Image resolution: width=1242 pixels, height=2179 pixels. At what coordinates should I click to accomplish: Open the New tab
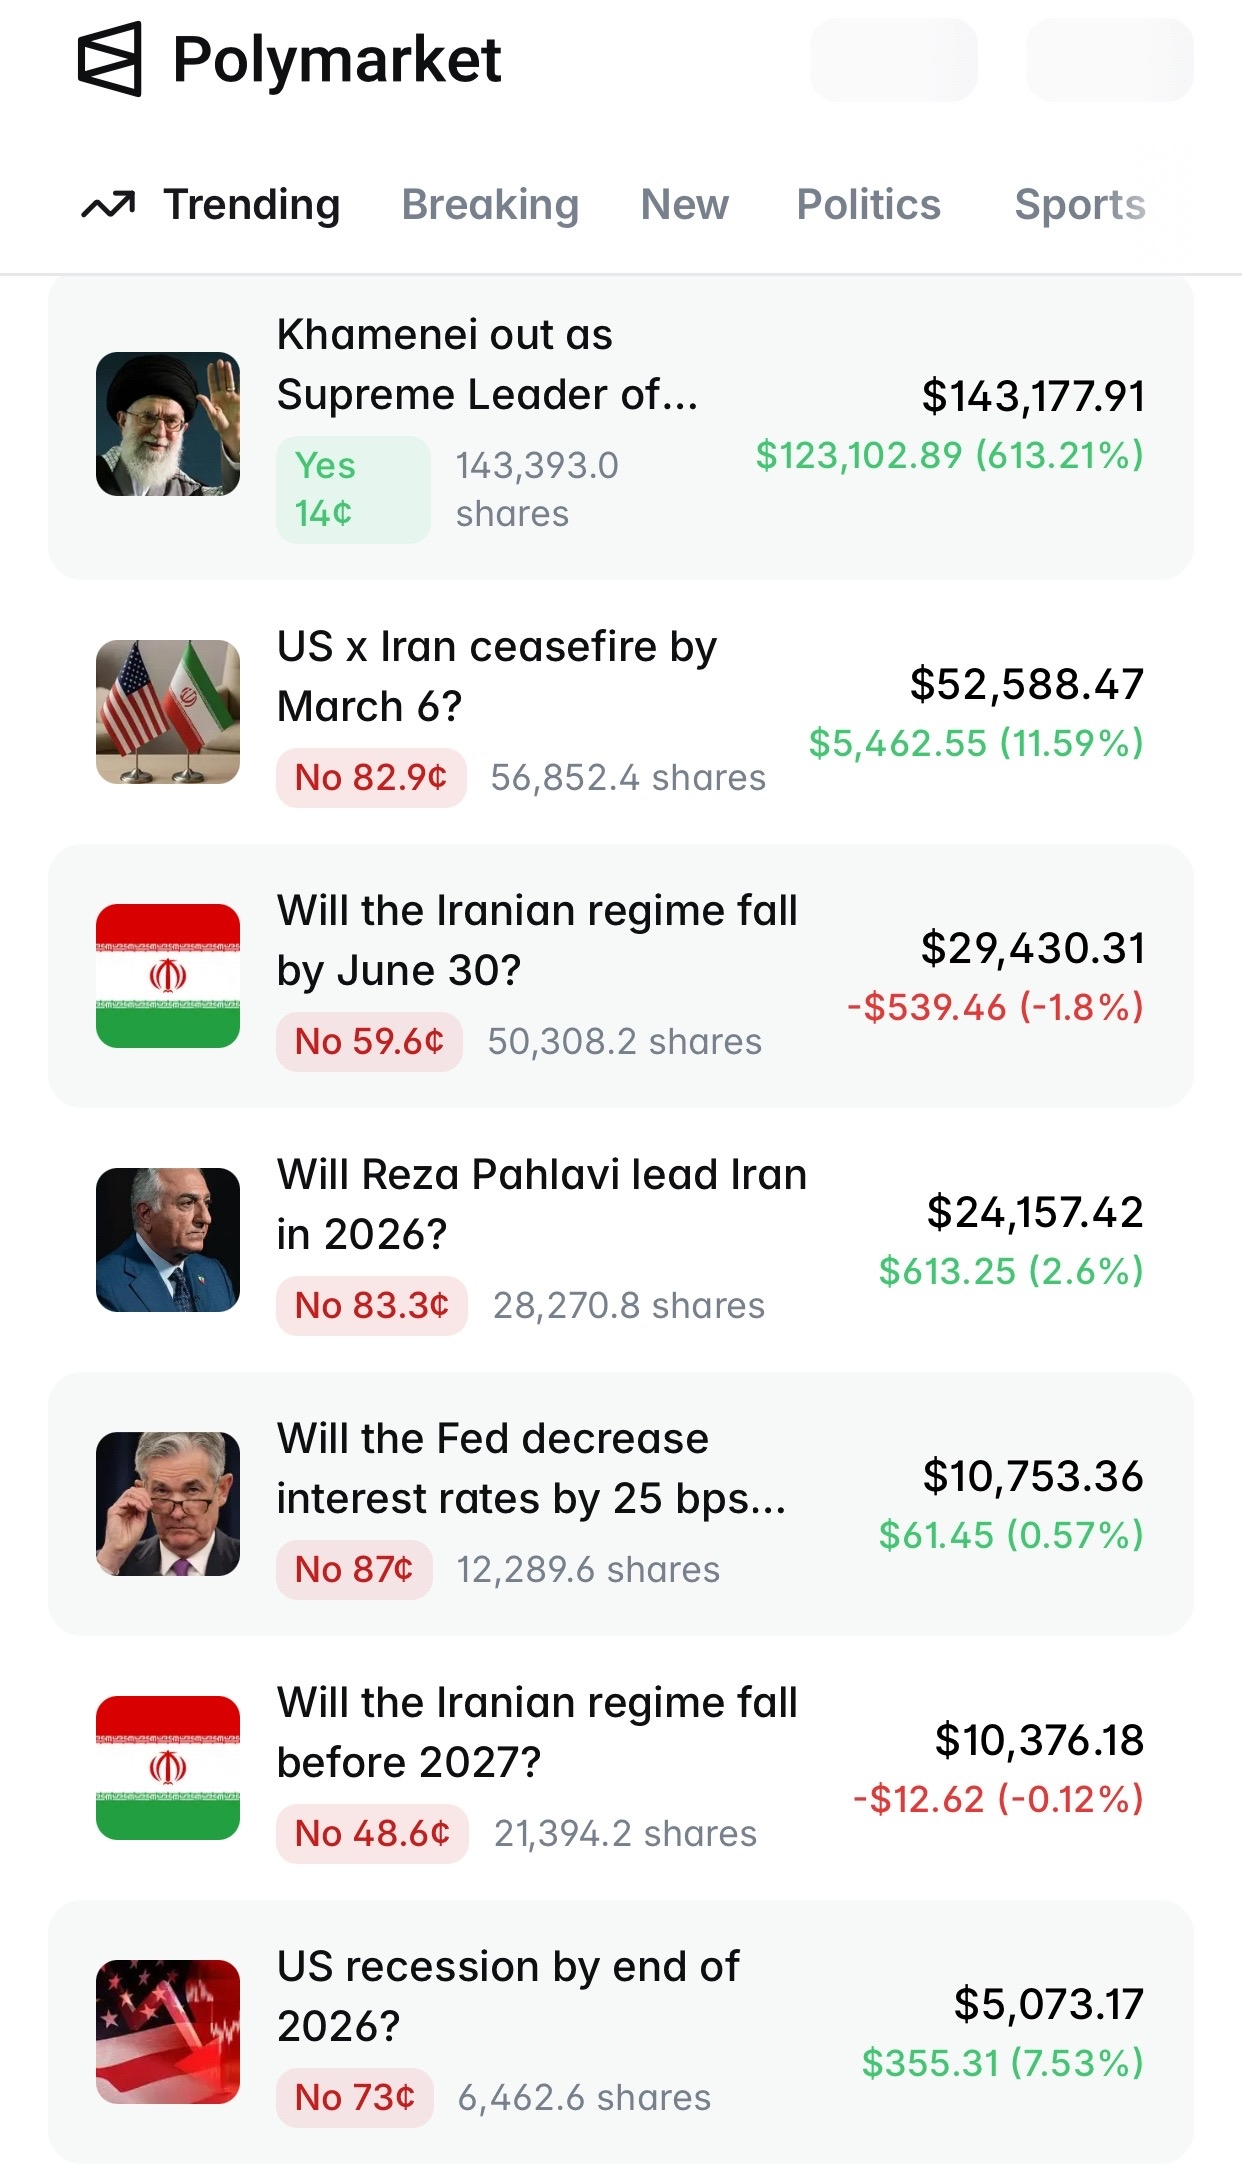pyautogui.click(x=685, y=205)
